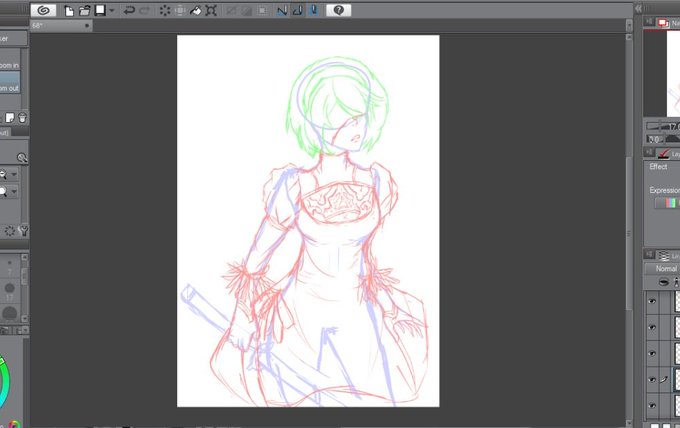
Task: Create a copy of the current sub tool
Action: coord(10,118)
